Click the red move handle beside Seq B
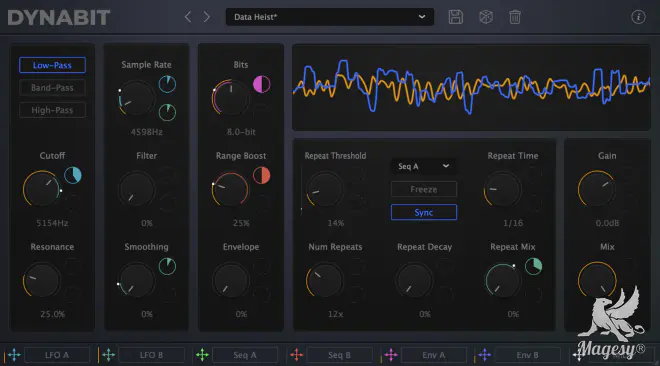The image size is (660, 366). click(x=297, y=355)
